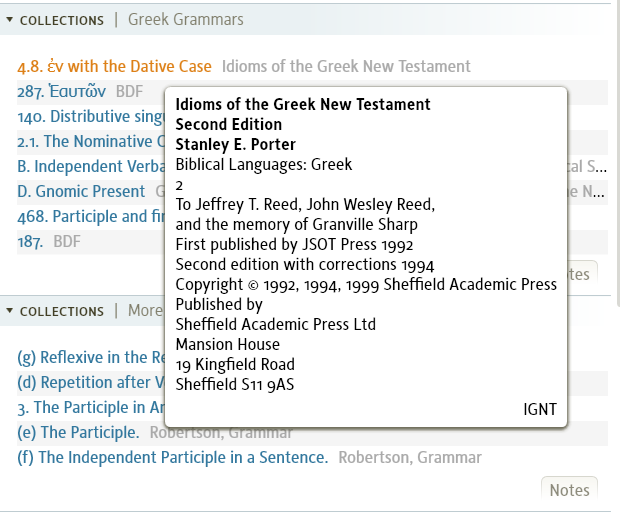Open '4.8. ἐν with the Dative Case' link
This screenshot has height=512, width=620.
(x=114, y=67)
